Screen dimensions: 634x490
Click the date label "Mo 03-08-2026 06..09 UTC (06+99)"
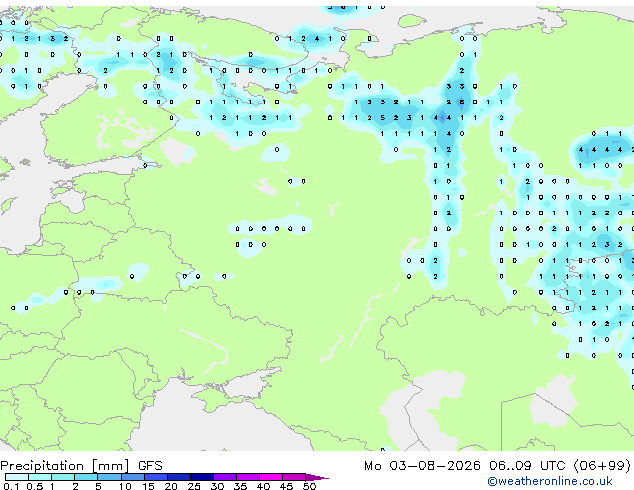497,466
